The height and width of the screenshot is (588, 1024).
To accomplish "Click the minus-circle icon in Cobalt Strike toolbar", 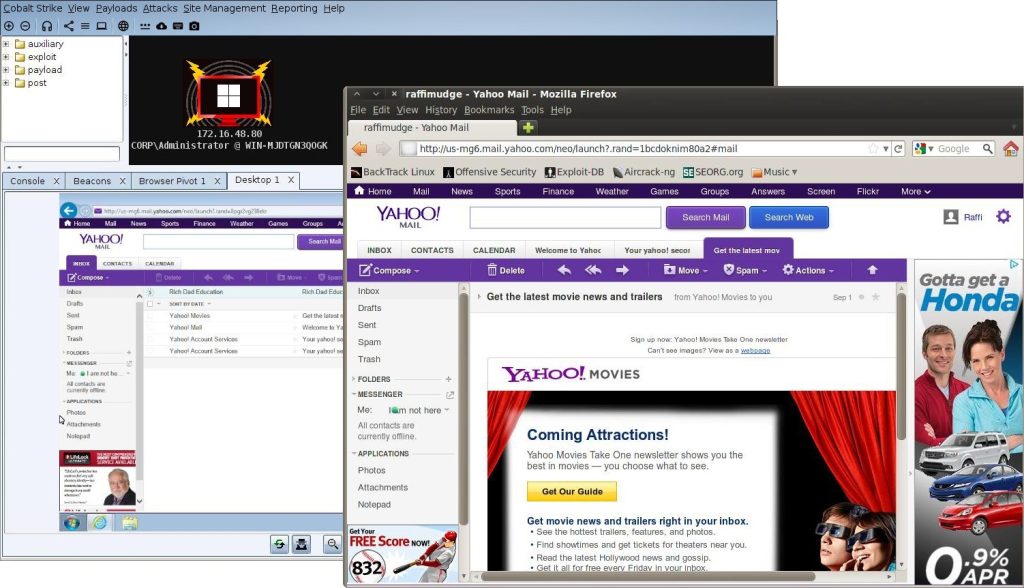I will click(x=25, y=26).
